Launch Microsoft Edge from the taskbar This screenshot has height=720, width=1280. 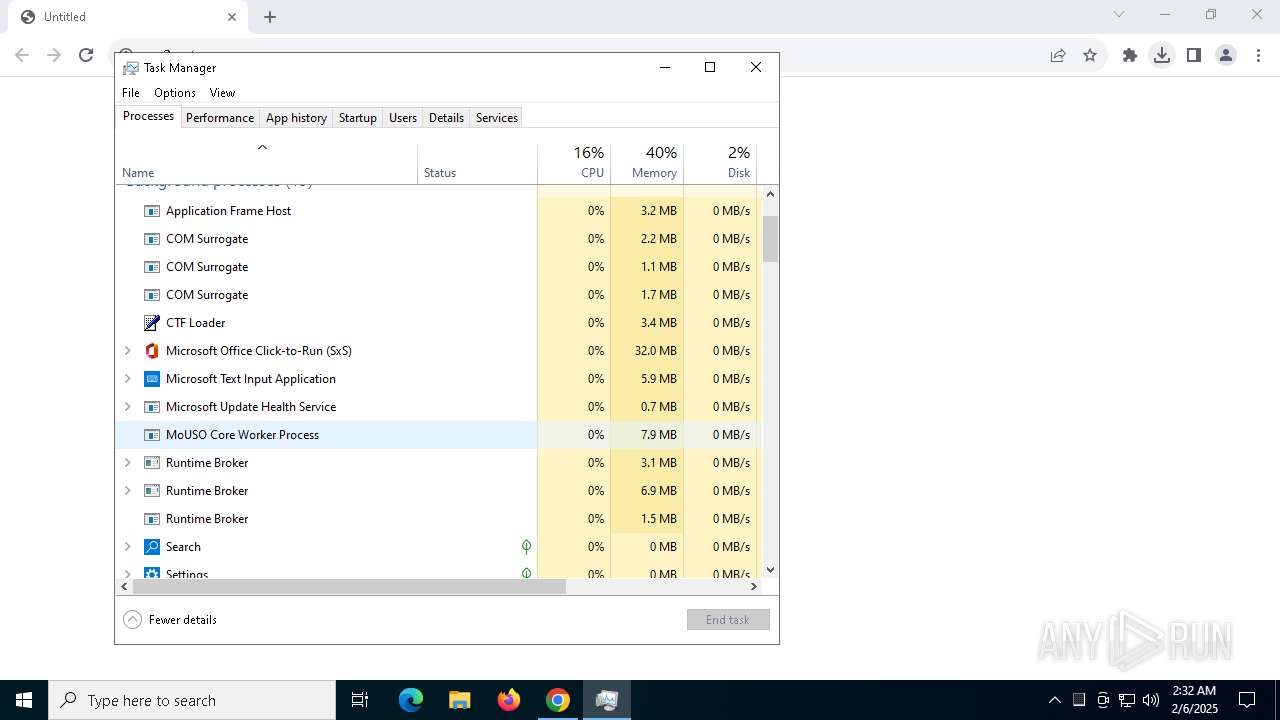[411, 700]
